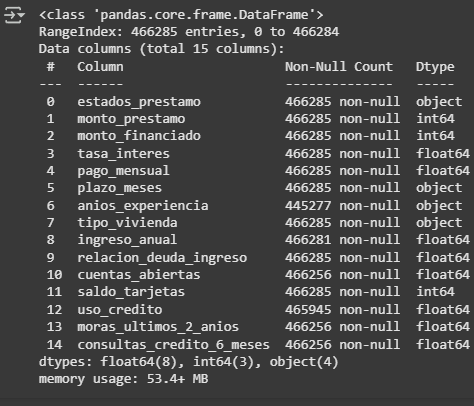Click the 'memory usage: 53.4+ MB' line

[123, 379]
